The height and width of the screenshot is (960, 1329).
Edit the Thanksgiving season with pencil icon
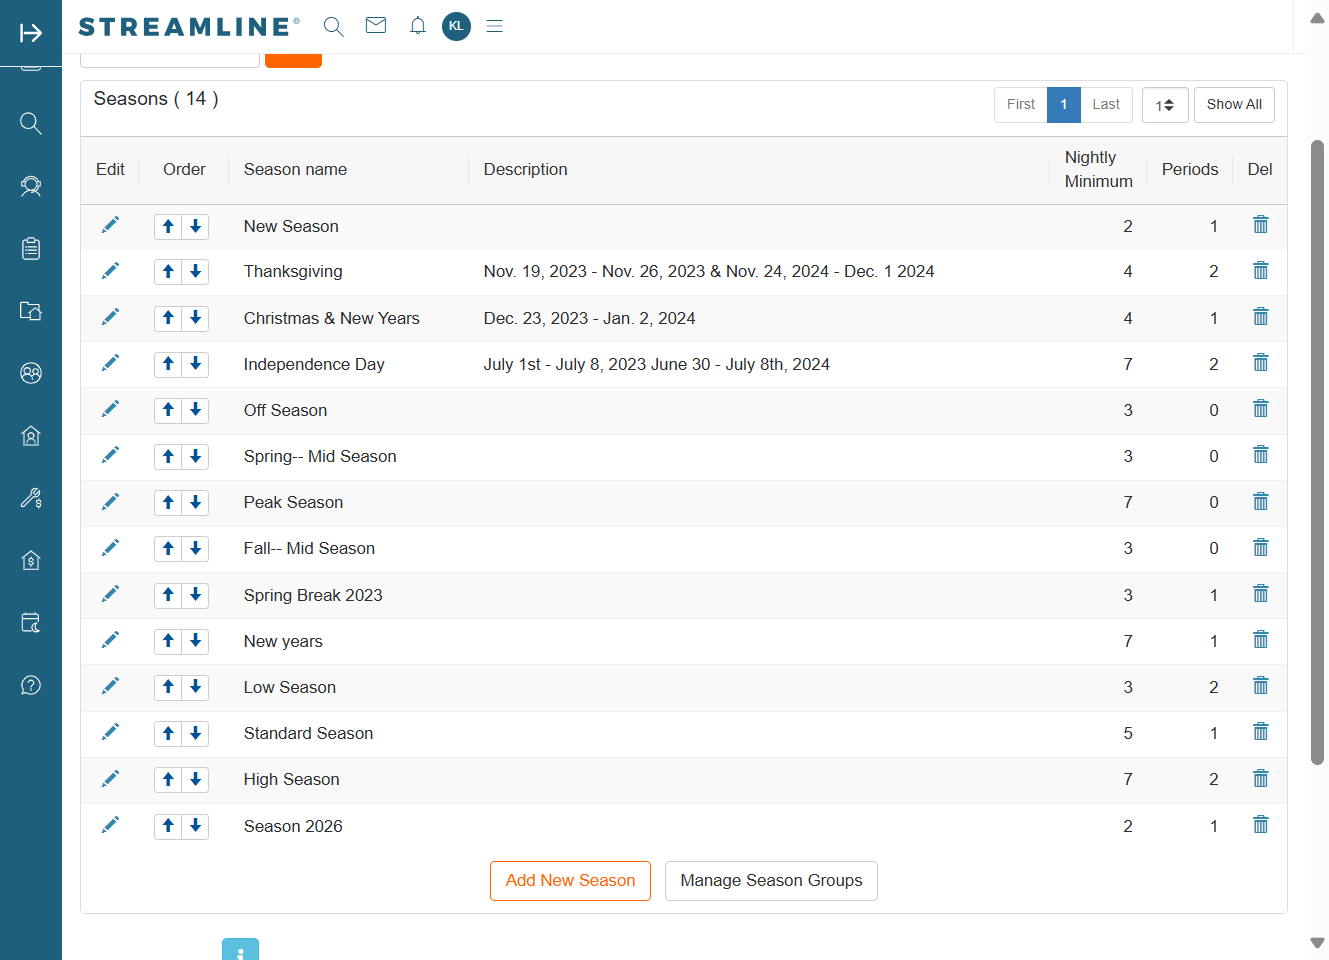coord(110,271)
